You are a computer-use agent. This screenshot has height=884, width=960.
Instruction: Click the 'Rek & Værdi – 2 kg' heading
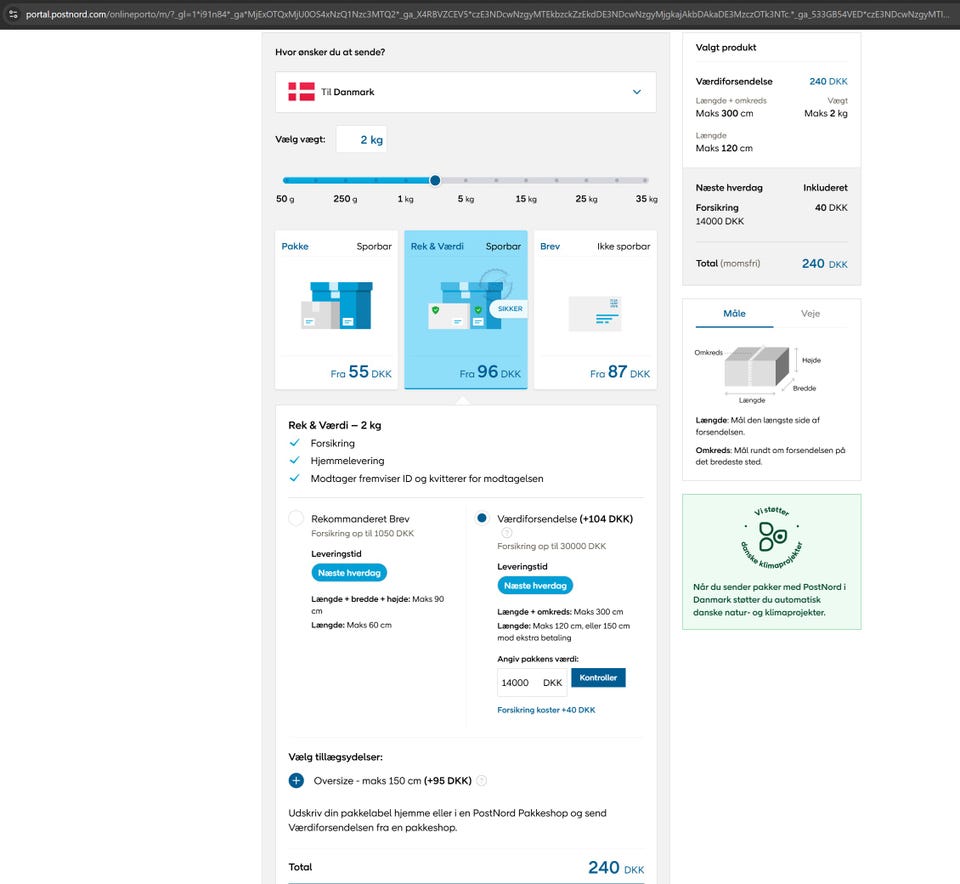[335, 425]
